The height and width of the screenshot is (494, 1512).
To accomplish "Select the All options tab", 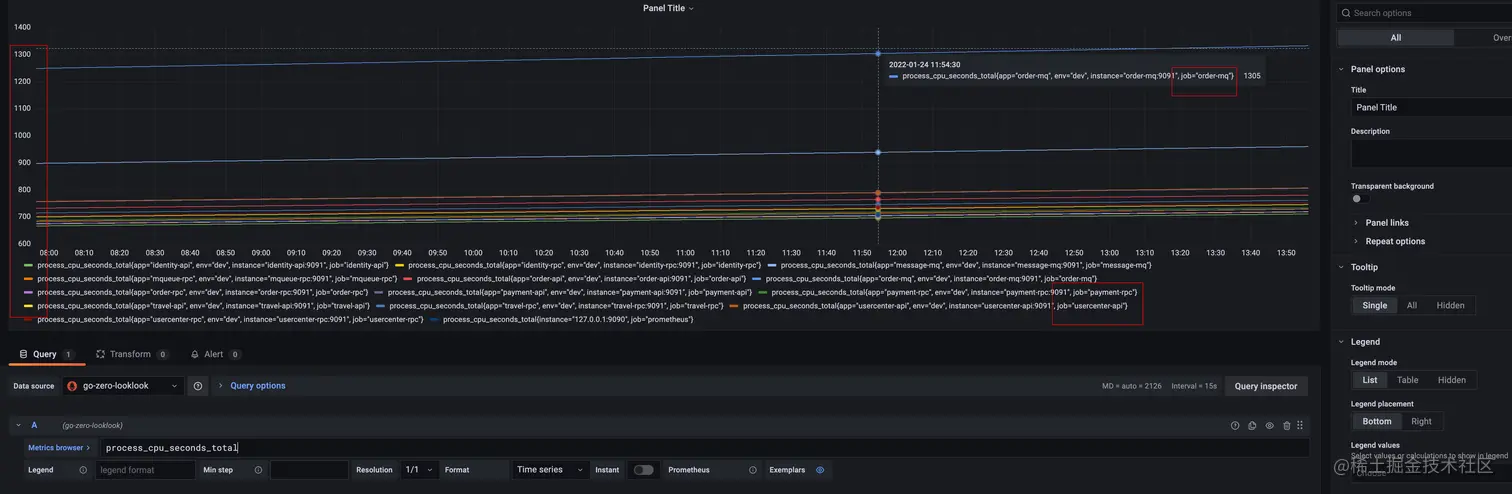I will pyautogui.click(x=1395, y=38).
